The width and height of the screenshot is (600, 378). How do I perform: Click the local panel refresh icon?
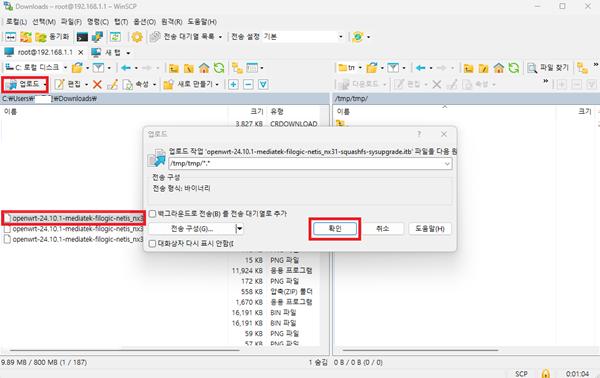point(219,68)
